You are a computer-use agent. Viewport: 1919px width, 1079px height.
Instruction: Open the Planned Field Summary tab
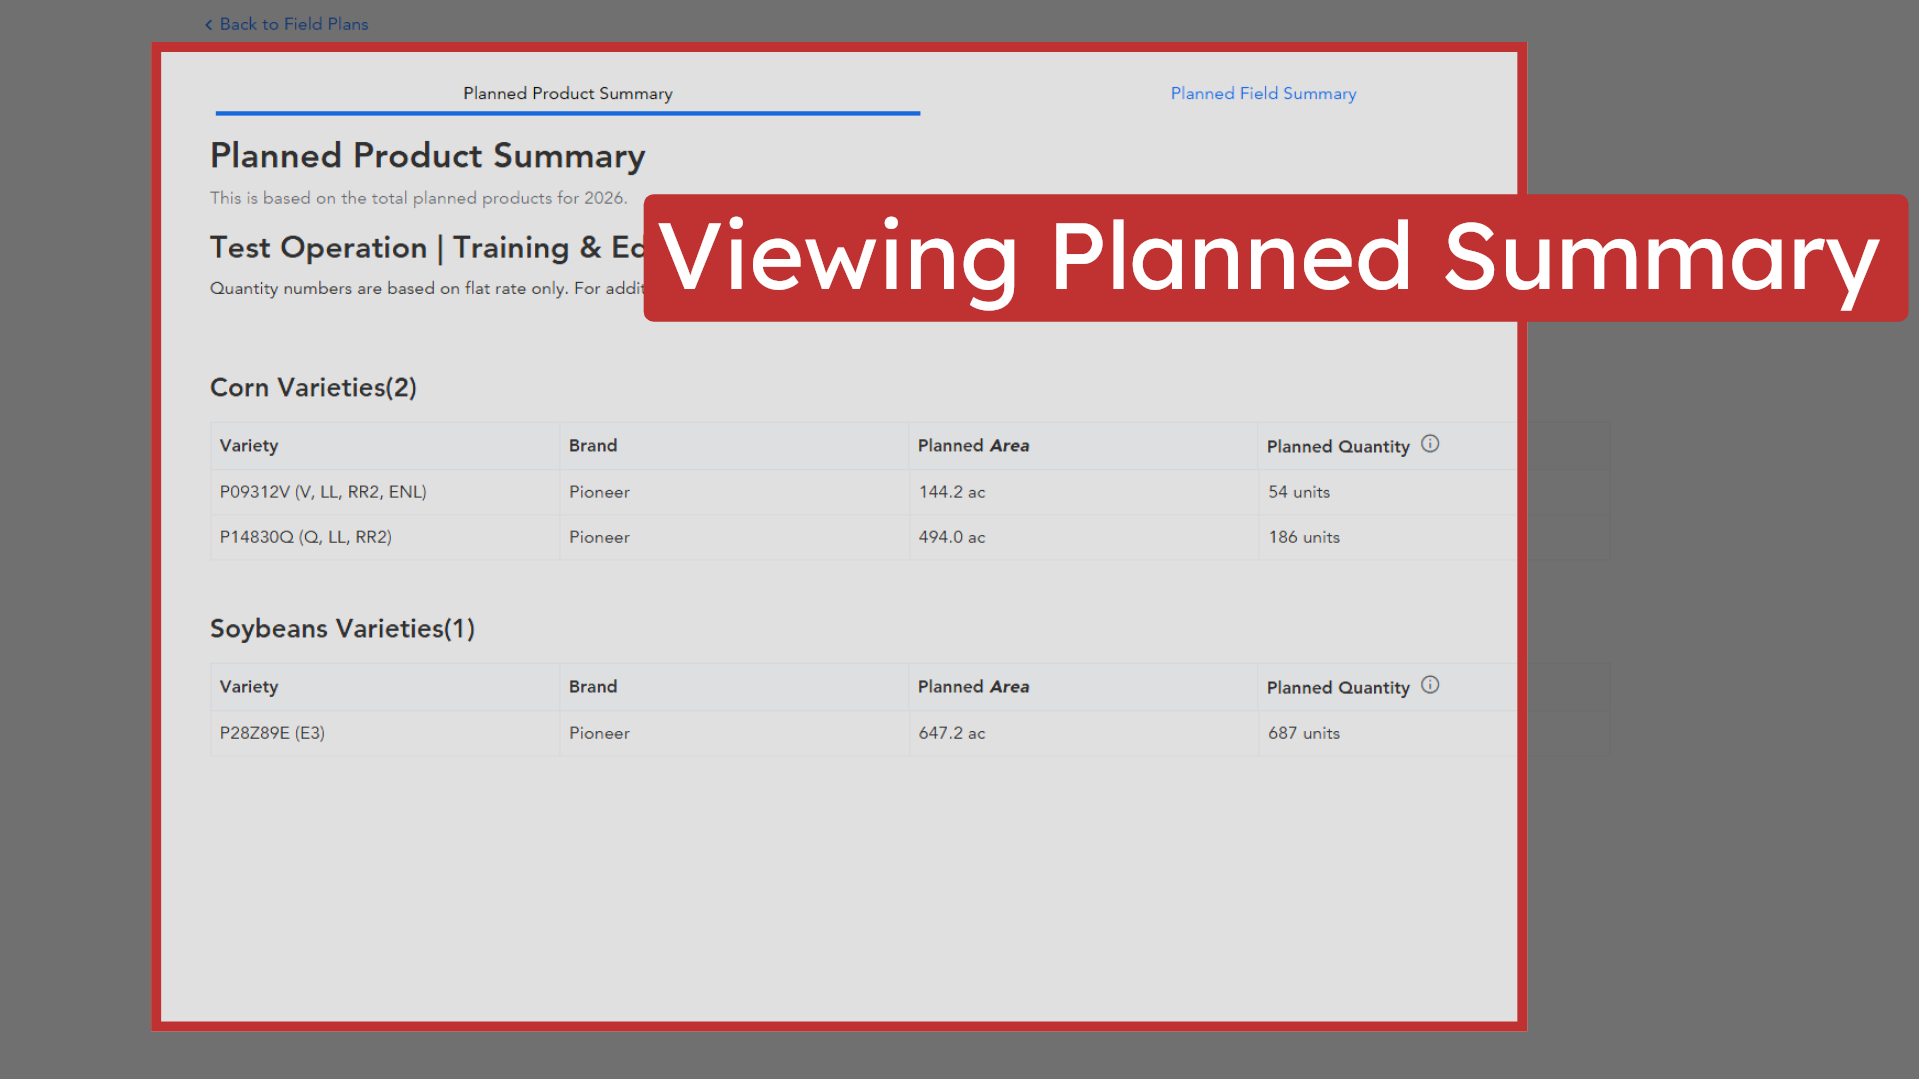click(x=1263, y=93)
